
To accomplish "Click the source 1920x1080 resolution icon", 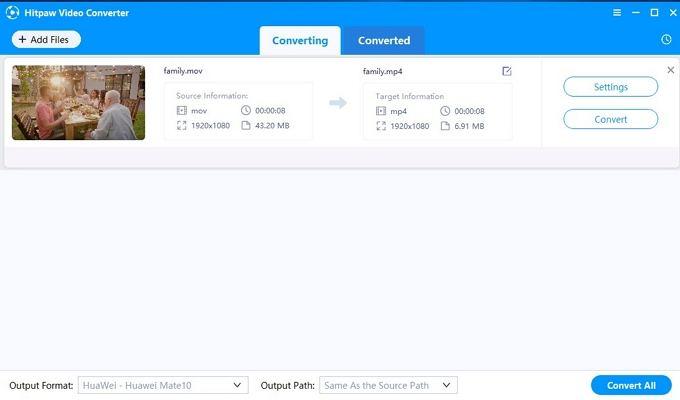I will pyautogui.click(x=182, y=125).
